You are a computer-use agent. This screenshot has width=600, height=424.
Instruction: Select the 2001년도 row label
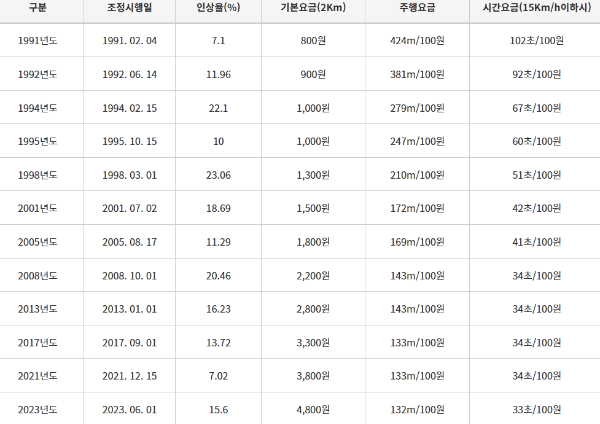coord(38,208)
